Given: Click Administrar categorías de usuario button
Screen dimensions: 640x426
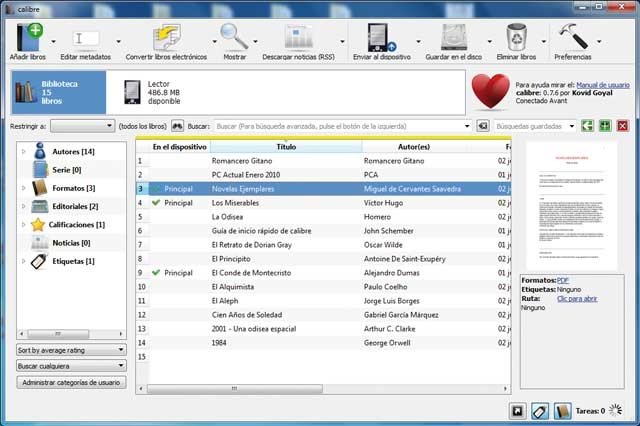Looking at the screenshot, I should click(x=71, y=382).
